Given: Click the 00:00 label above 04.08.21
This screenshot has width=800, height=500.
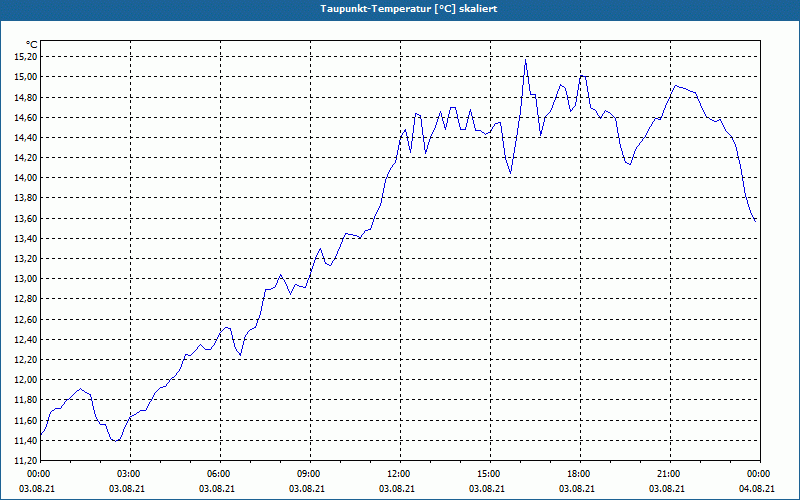Looking at the screenshot, I should click(760, 474).
